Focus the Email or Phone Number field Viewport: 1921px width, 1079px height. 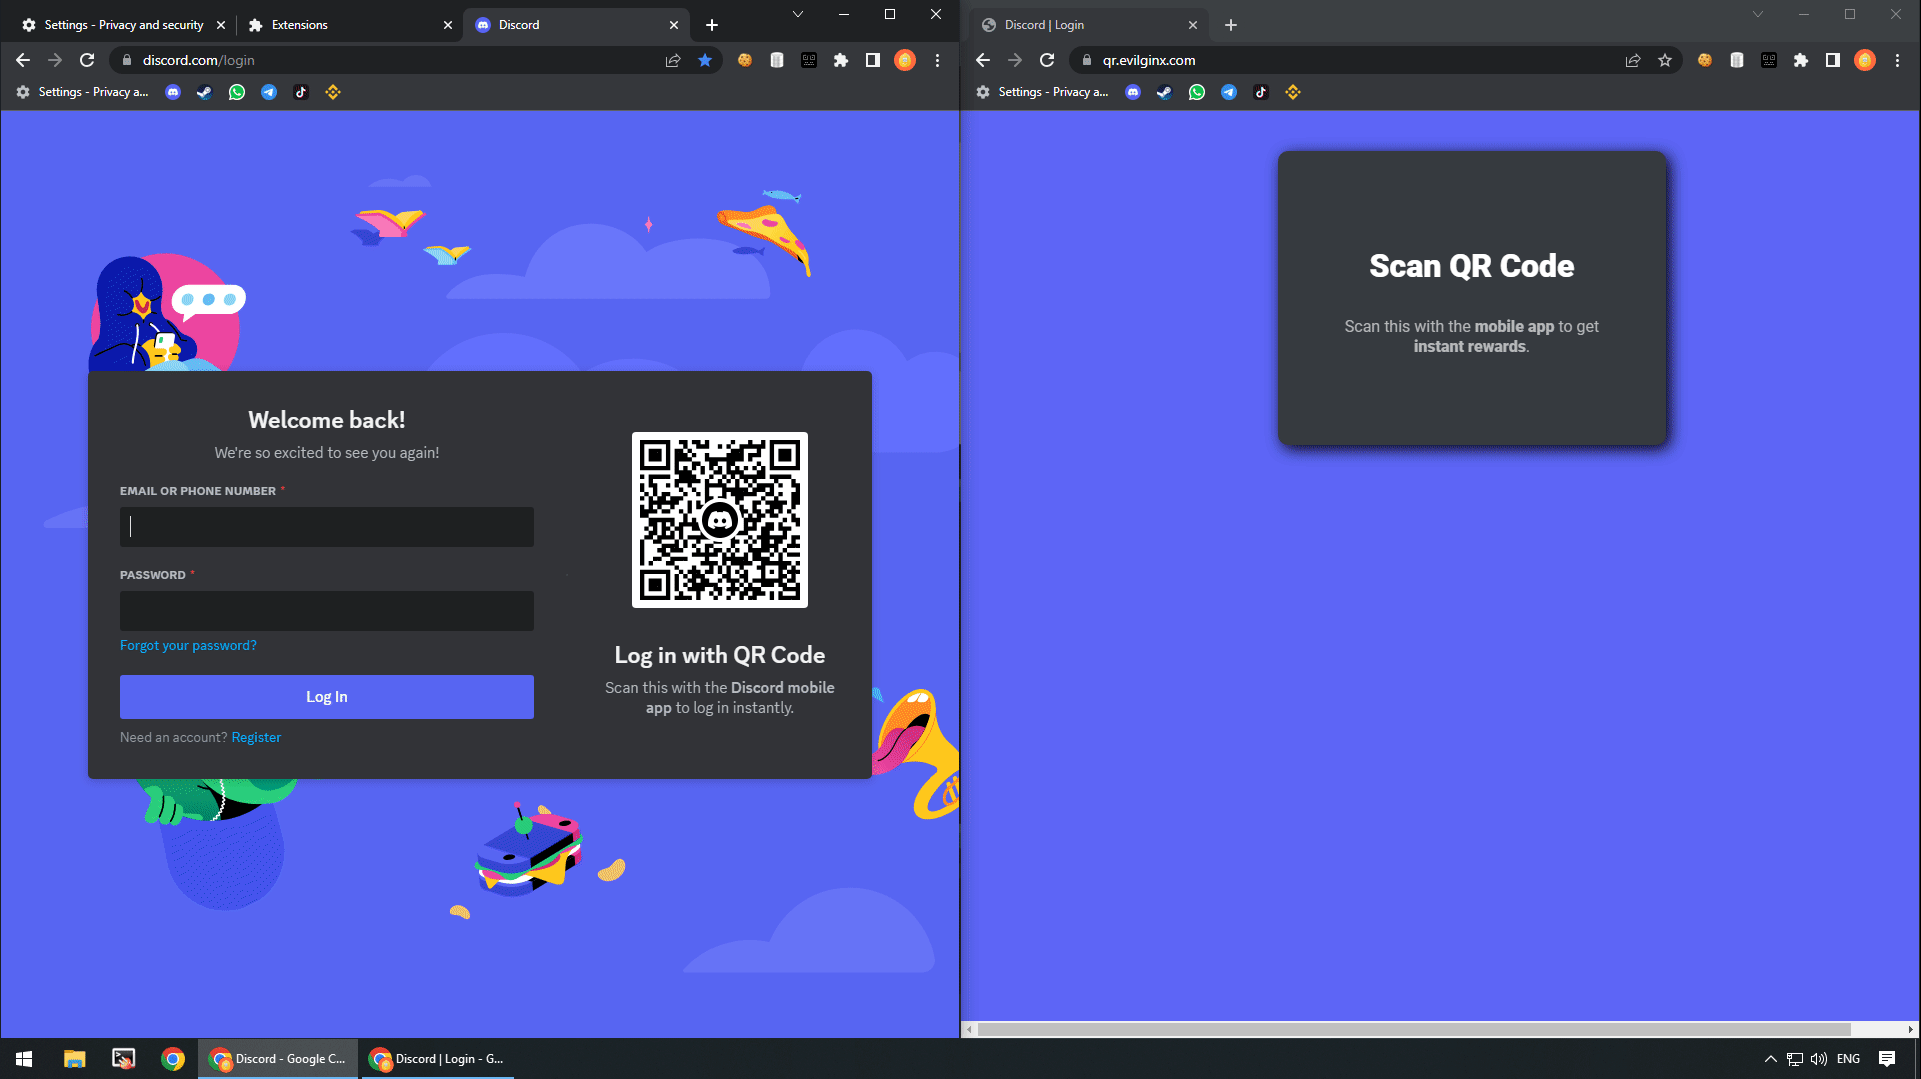(327, 527)
